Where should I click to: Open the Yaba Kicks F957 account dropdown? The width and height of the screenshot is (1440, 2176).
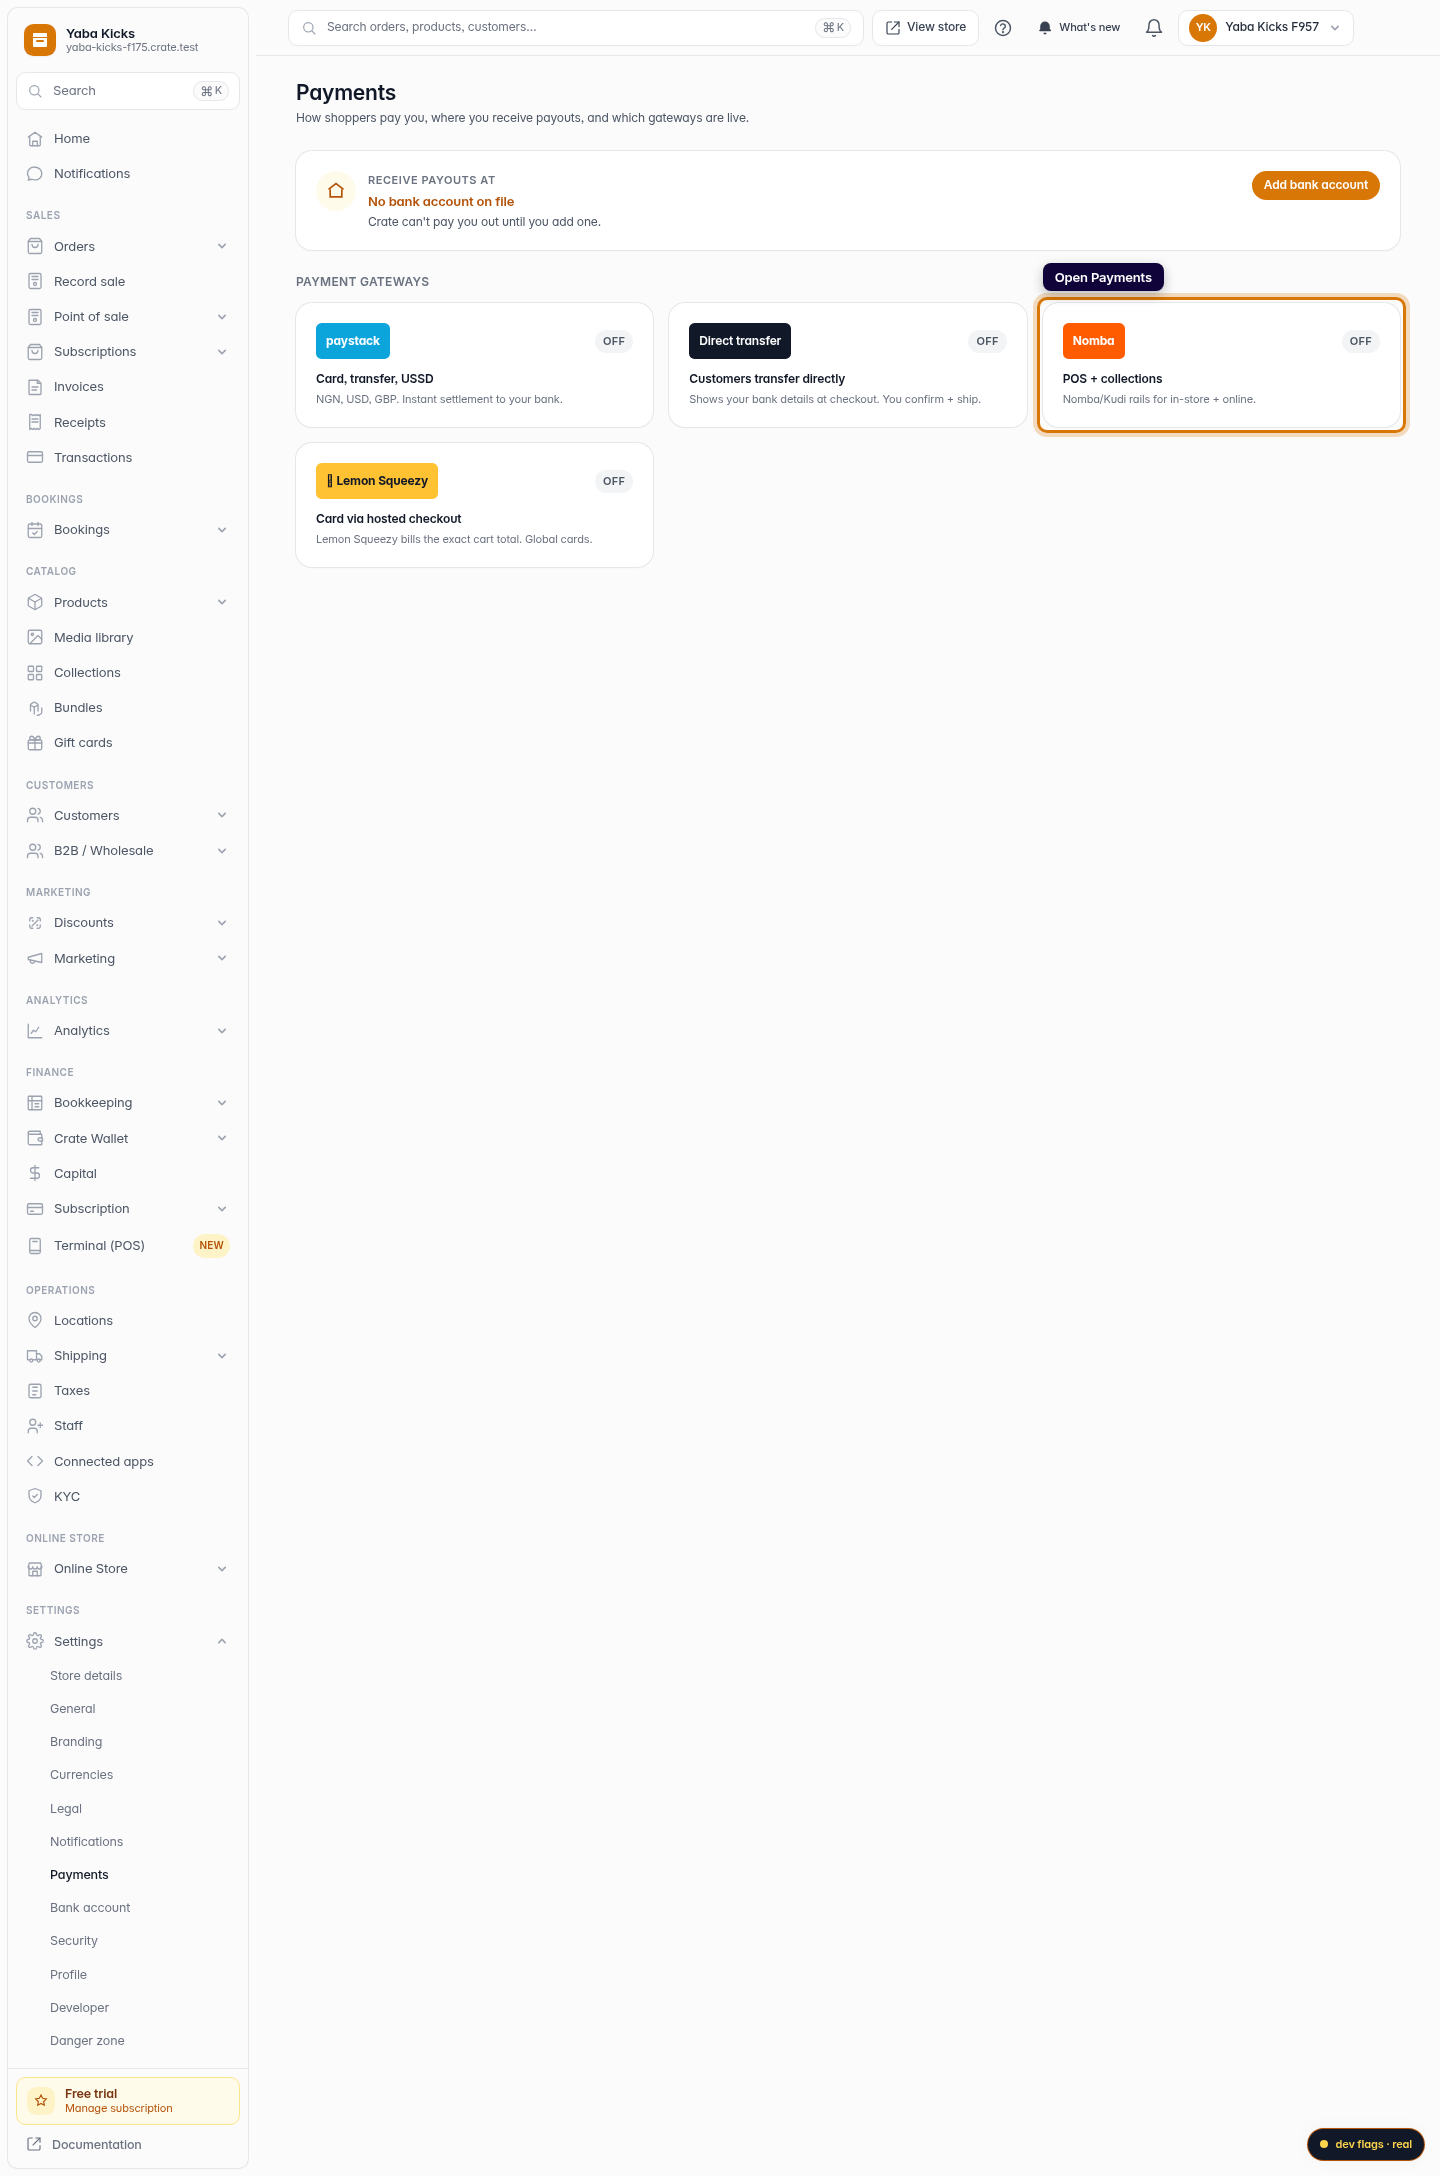pos(1266,28)
